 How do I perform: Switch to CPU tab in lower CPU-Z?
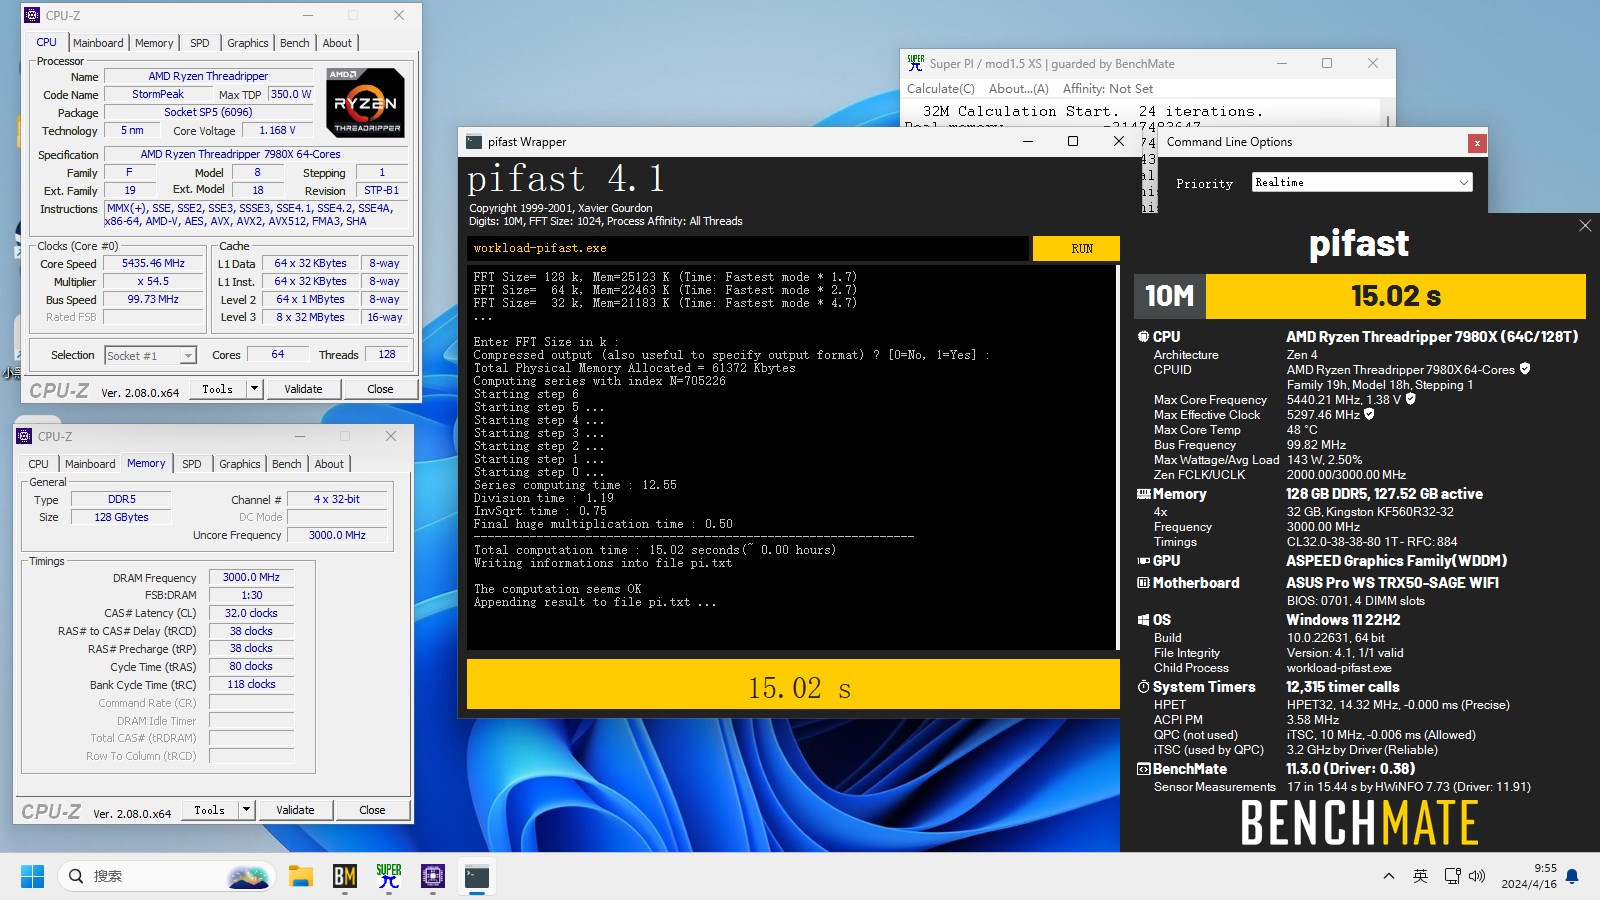pyautogui.click(x=38, y=464)
